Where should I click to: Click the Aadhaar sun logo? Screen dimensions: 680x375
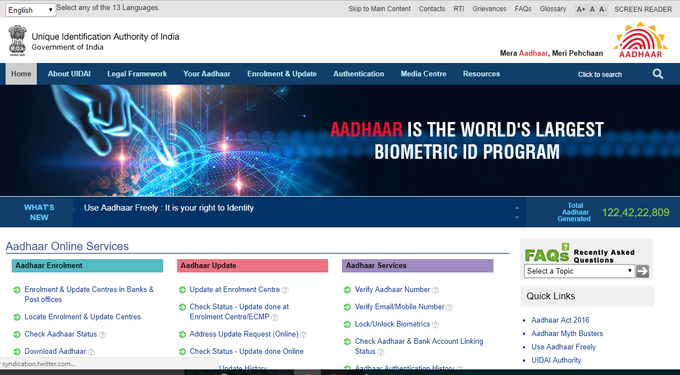click(x=640, y=40)
